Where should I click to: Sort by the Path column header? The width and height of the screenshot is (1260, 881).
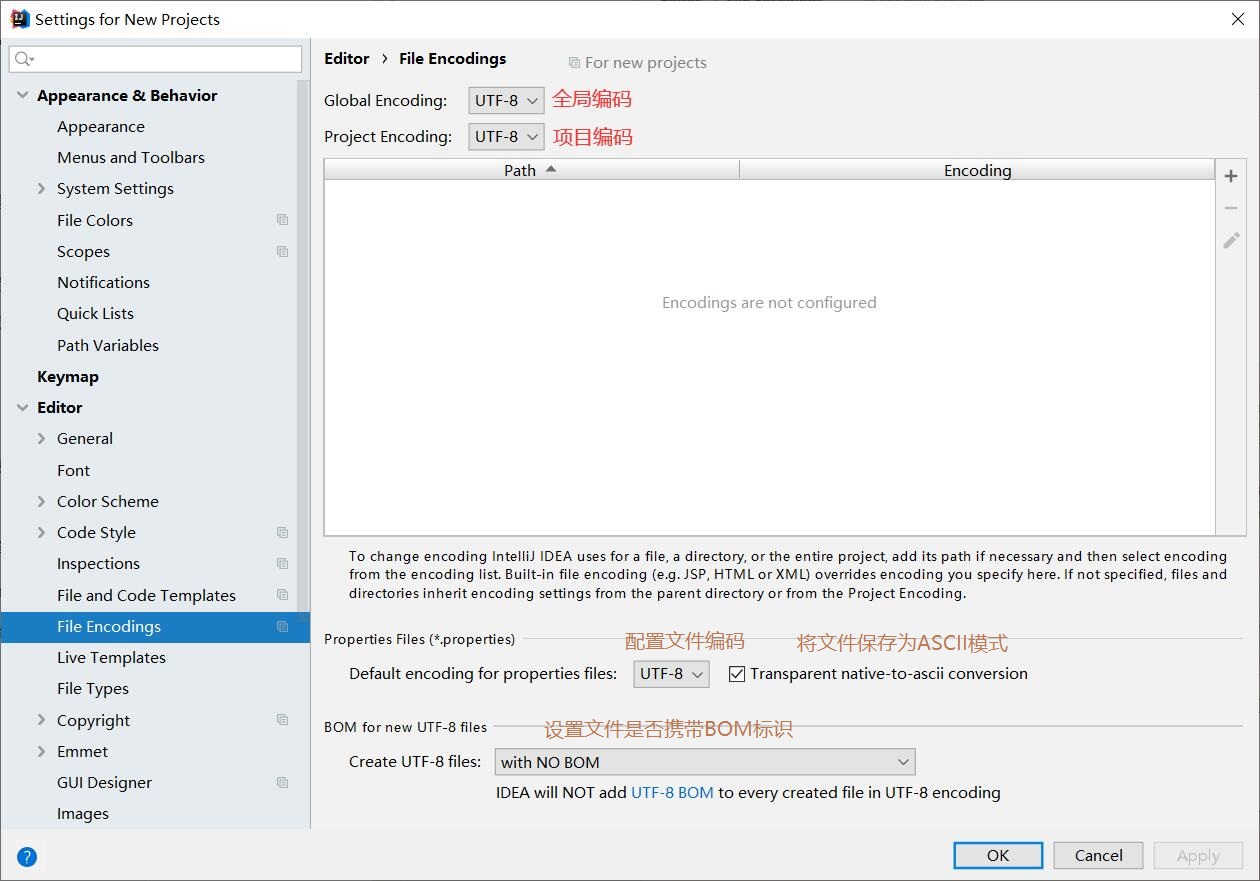[531, 170]
